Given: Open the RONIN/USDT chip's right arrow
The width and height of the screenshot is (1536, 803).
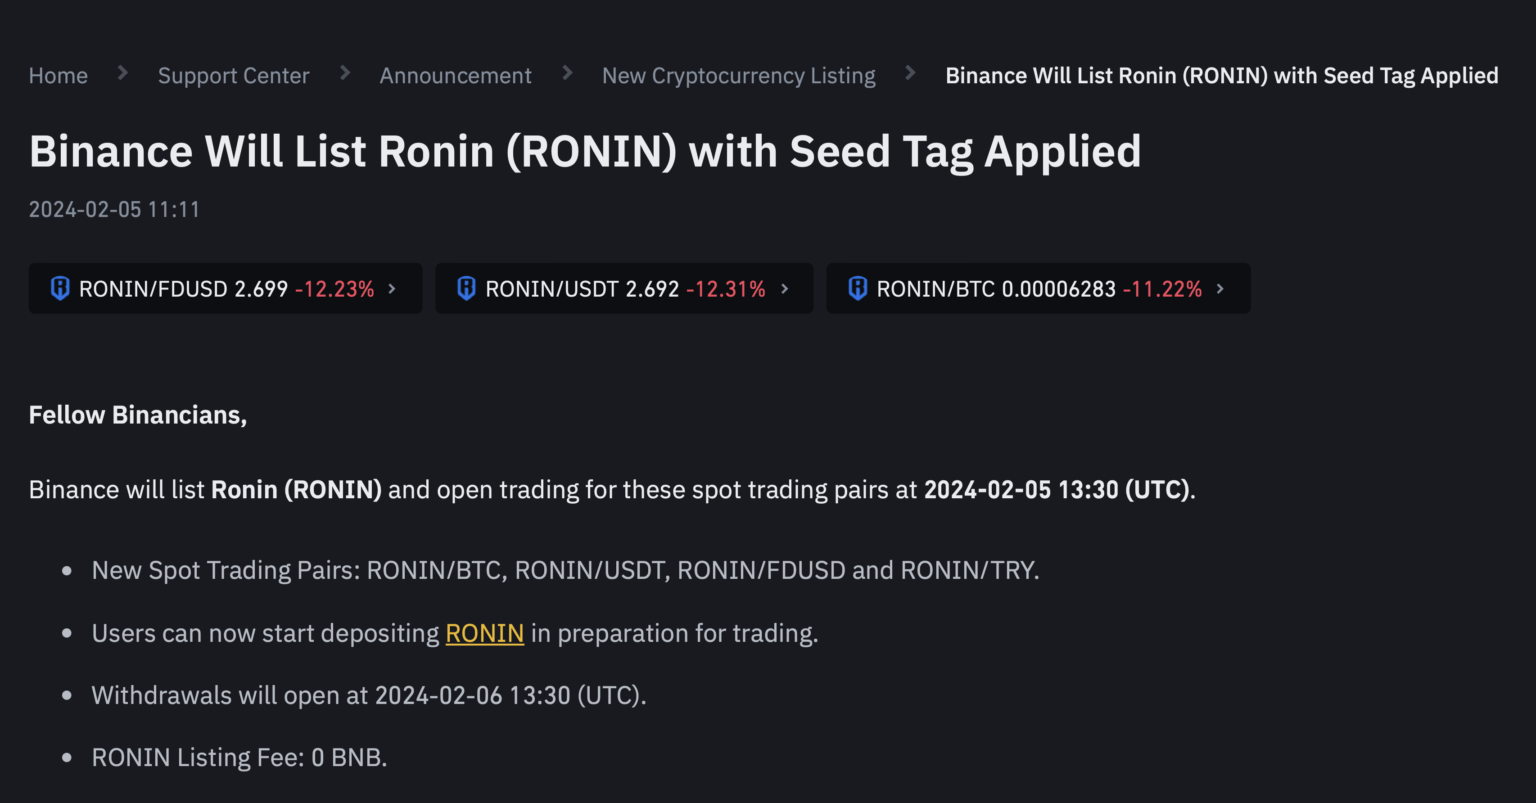Looking at the screenshot, I should point(784,289).
